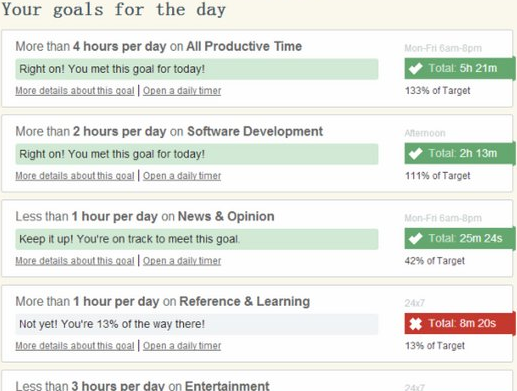Click the checkmark icon beside Total: 25m 24s

[x=415, y=239]
